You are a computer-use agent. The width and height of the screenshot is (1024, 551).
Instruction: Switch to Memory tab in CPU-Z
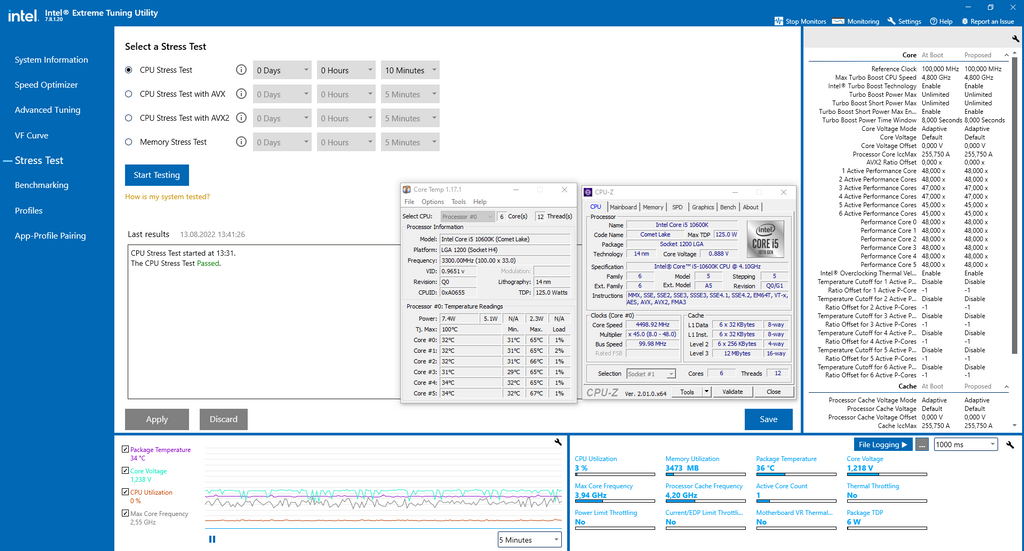652,207
